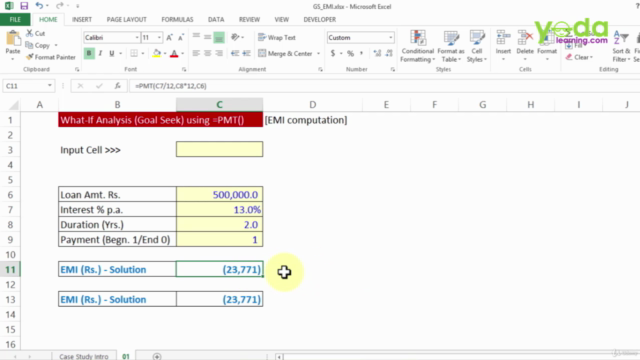
Task: Switch to the DATA ribbon tab
Action: (216, 19)
